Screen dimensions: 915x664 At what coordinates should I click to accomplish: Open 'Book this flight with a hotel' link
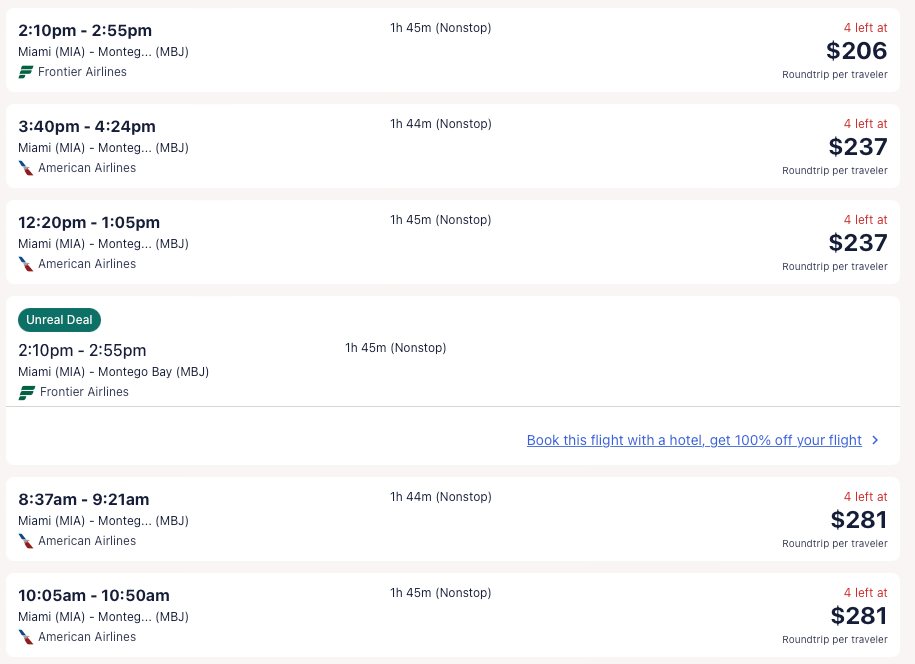click(x=694, y=440)
